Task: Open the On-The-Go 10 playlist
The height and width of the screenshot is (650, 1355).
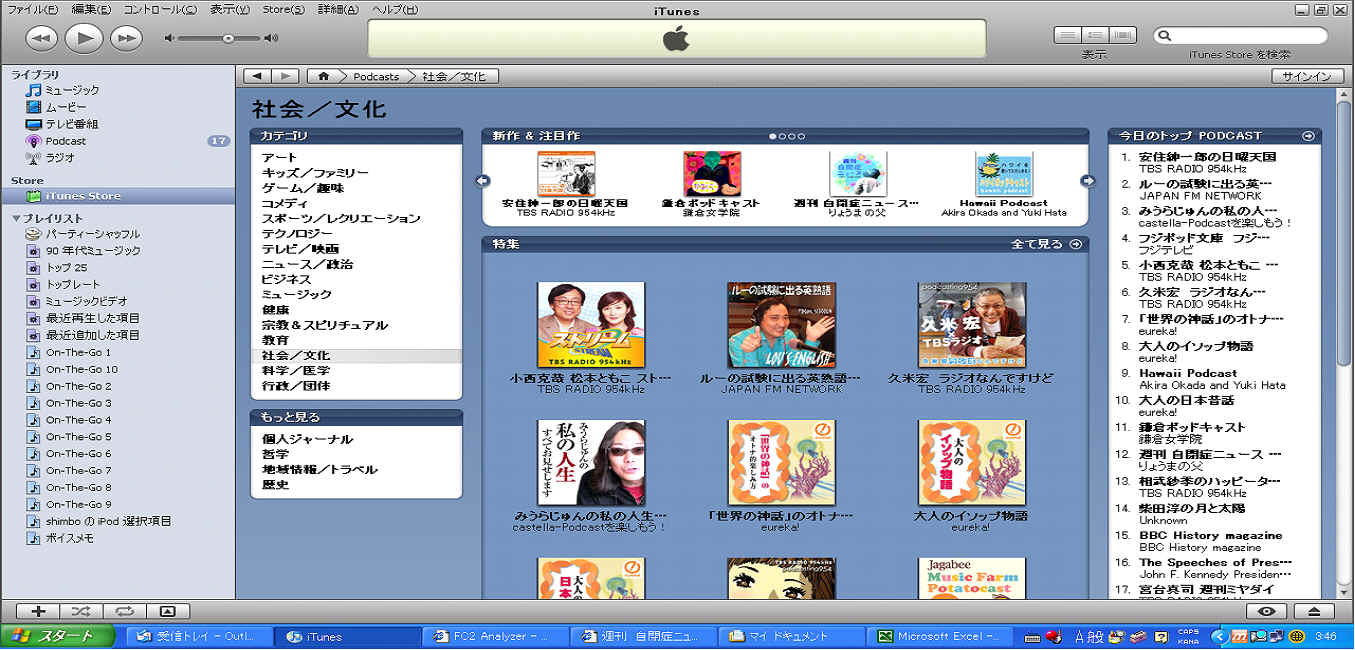Action: (x=72, y=370)
